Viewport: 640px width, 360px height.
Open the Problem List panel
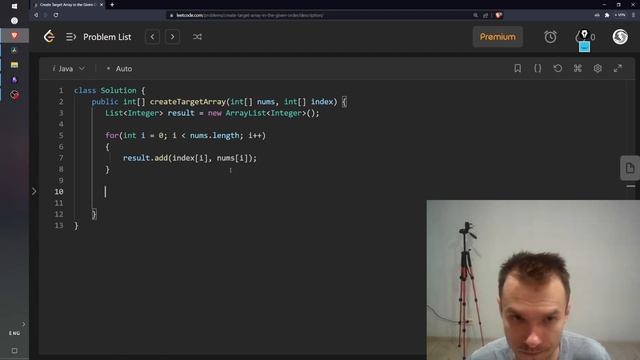point(99,37)
